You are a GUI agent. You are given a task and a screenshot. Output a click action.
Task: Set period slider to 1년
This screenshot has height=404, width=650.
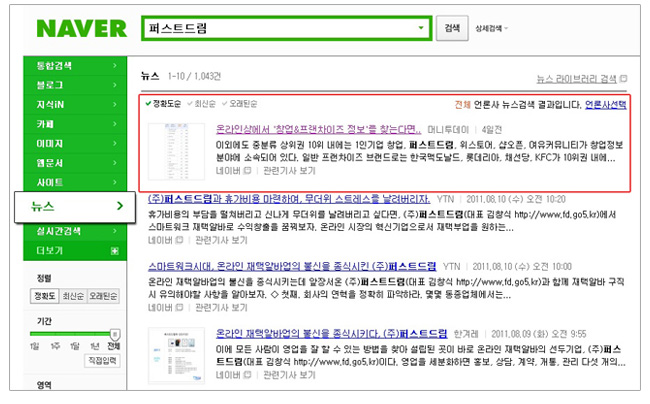pyautogui.click(x=95, y=346)
